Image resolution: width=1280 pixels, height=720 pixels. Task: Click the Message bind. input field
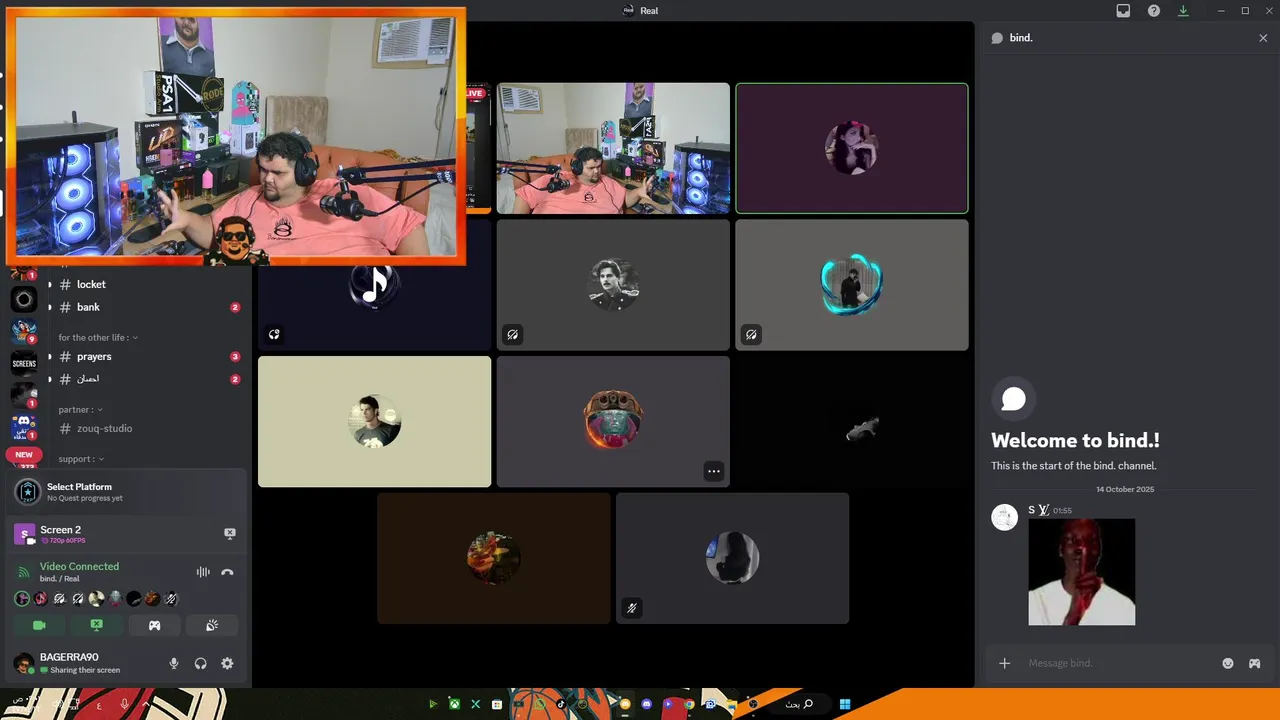[1118, 663]
